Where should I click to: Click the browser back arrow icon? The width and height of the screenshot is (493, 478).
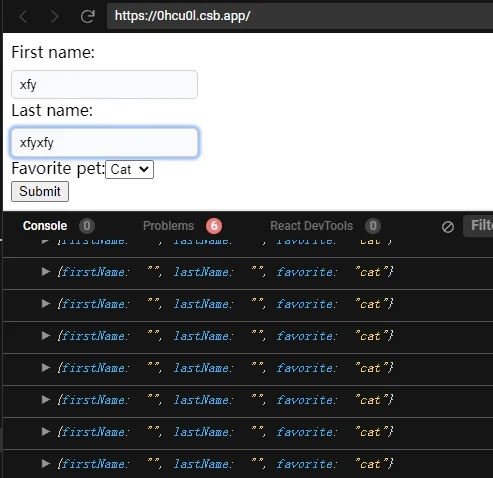[x=23, y=16]
